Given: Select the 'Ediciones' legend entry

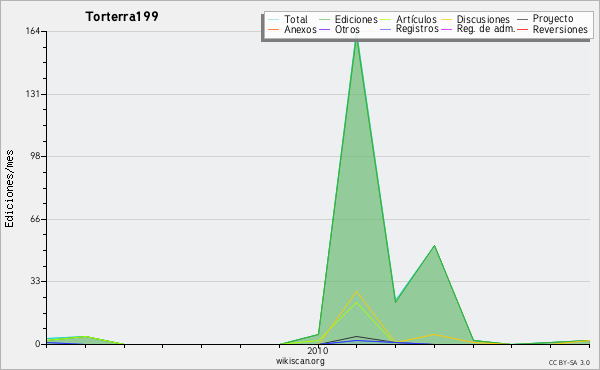Looking at the screenshot, I should [x=356, y=19].
